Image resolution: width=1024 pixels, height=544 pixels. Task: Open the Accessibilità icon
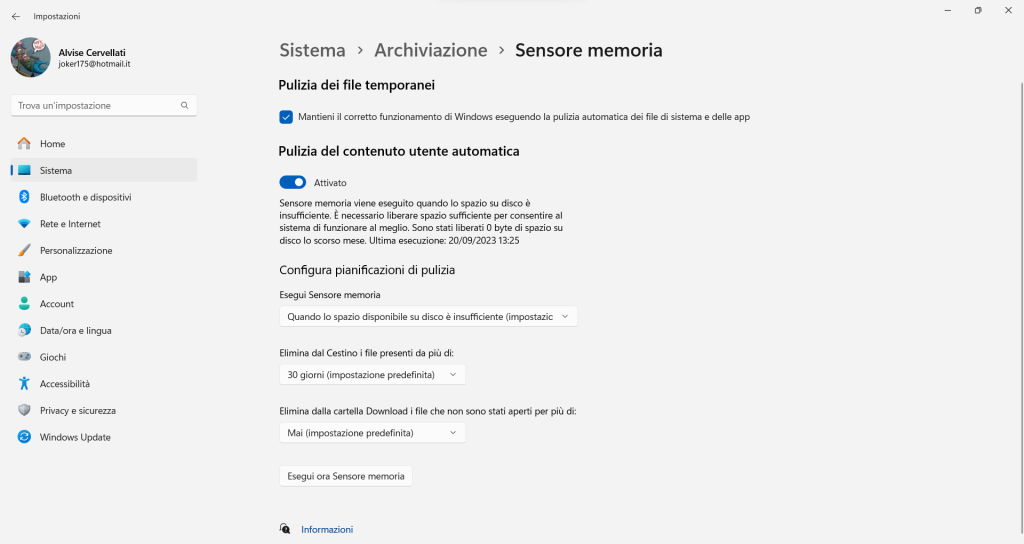24,384
